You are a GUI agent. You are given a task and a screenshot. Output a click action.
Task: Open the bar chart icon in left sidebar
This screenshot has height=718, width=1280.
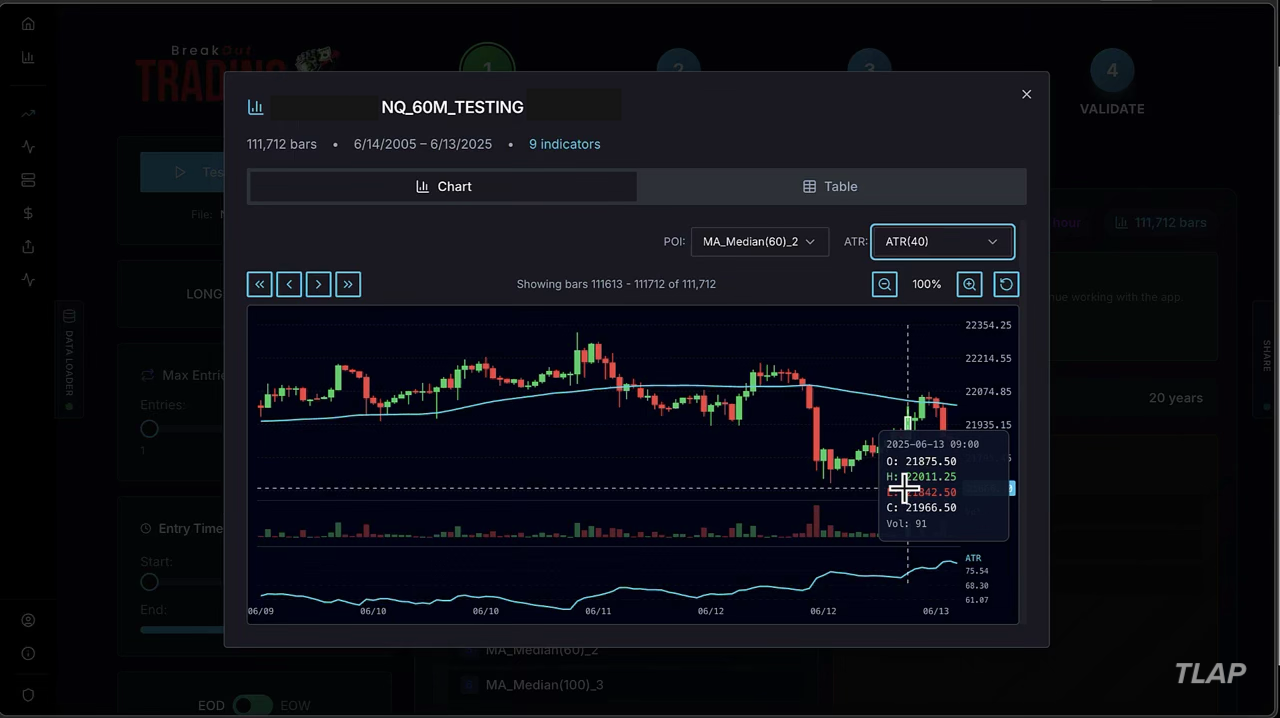point(28,57)
